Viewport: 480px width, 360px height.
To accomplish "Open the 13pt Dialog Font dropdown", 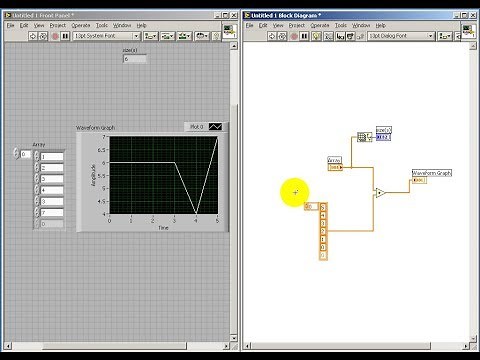I will [x=401, y=36].
